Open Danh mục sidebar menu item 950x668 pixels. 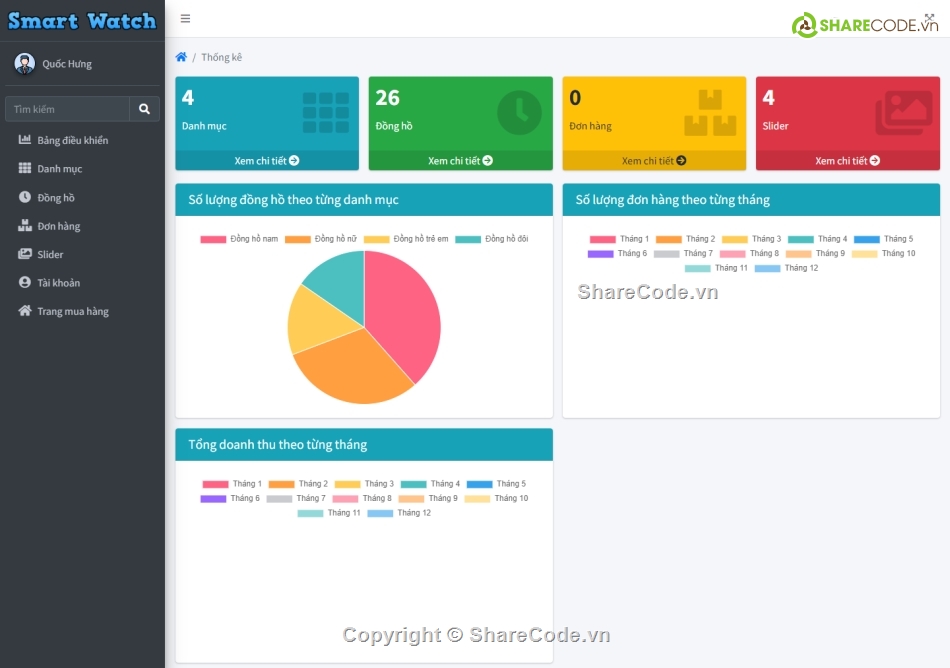59,169
